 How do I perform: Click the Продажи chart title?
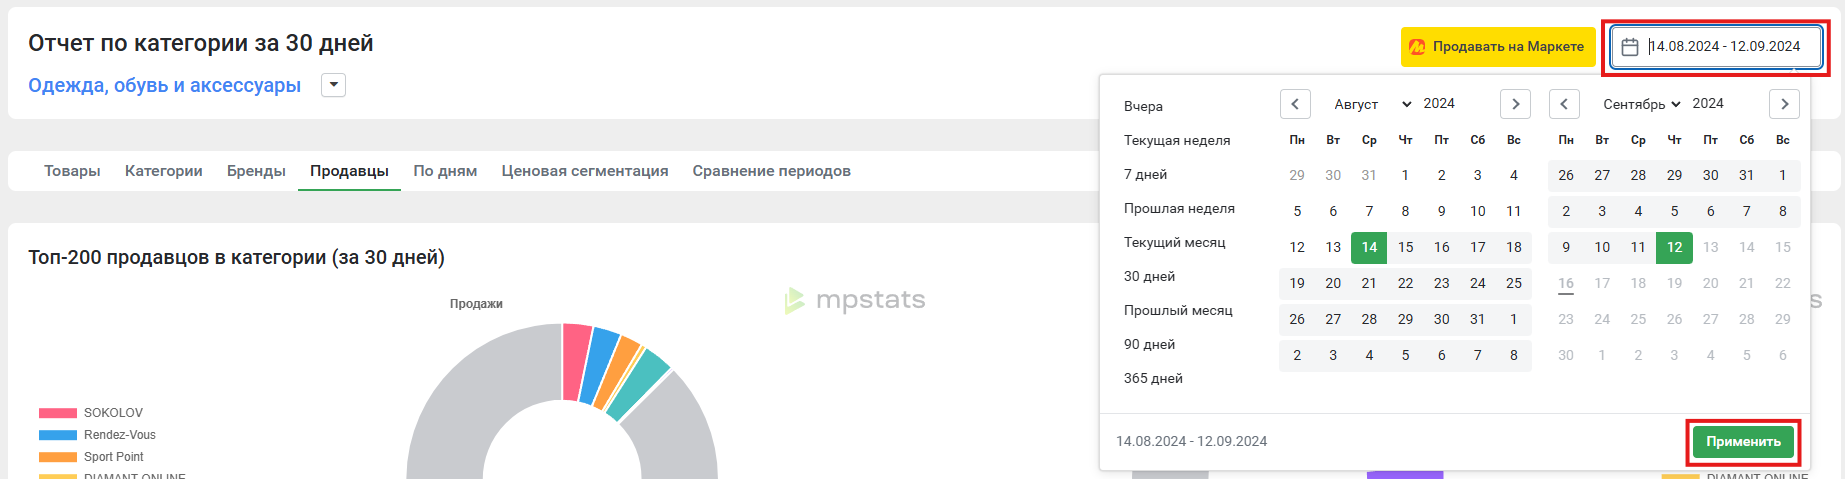point(476,304)
